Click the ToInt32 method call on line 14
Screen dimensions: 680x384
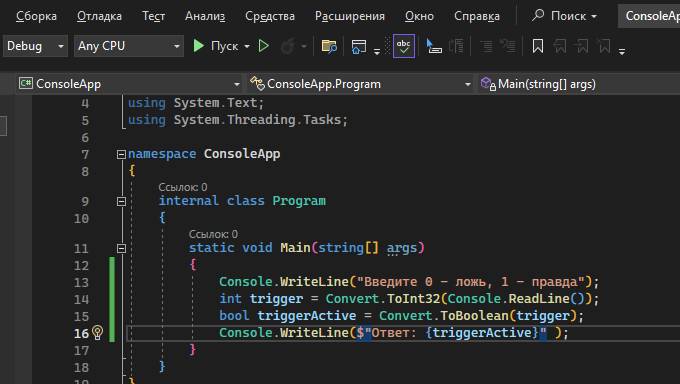pos(414,299)
